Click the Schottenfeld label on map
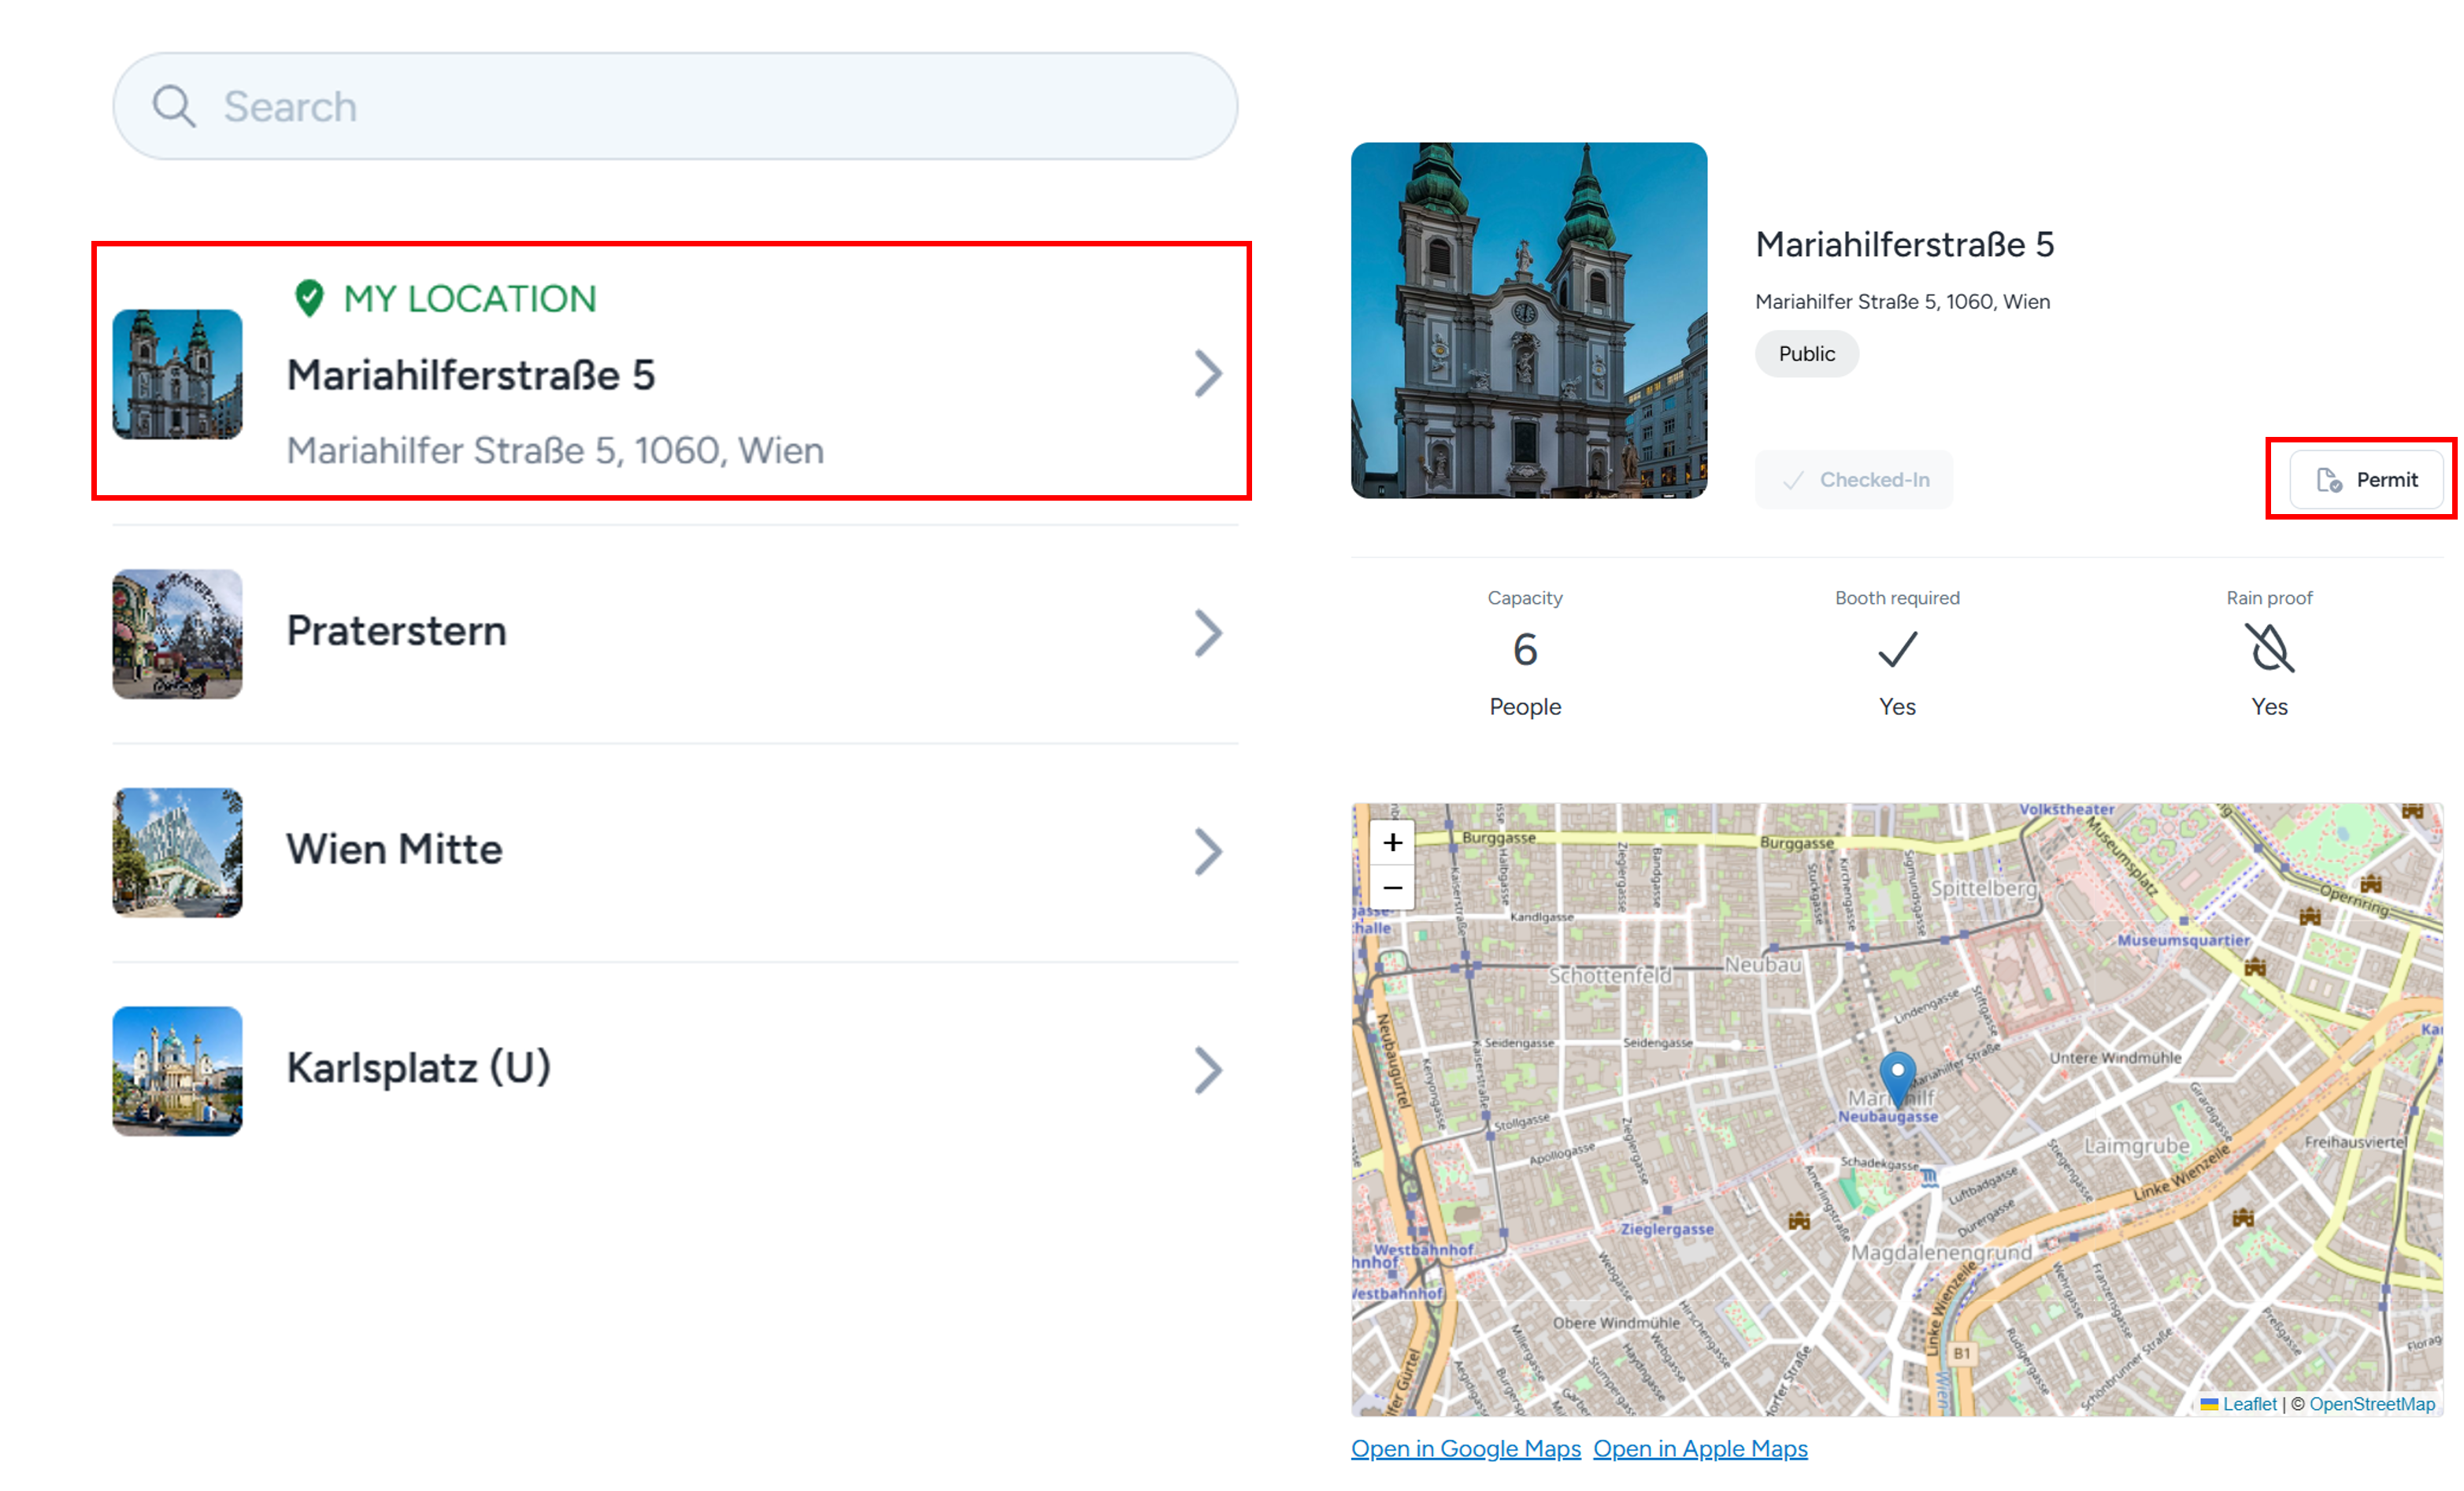2464x1491 pixels. pyautogui.click(x=1609, y=975)
